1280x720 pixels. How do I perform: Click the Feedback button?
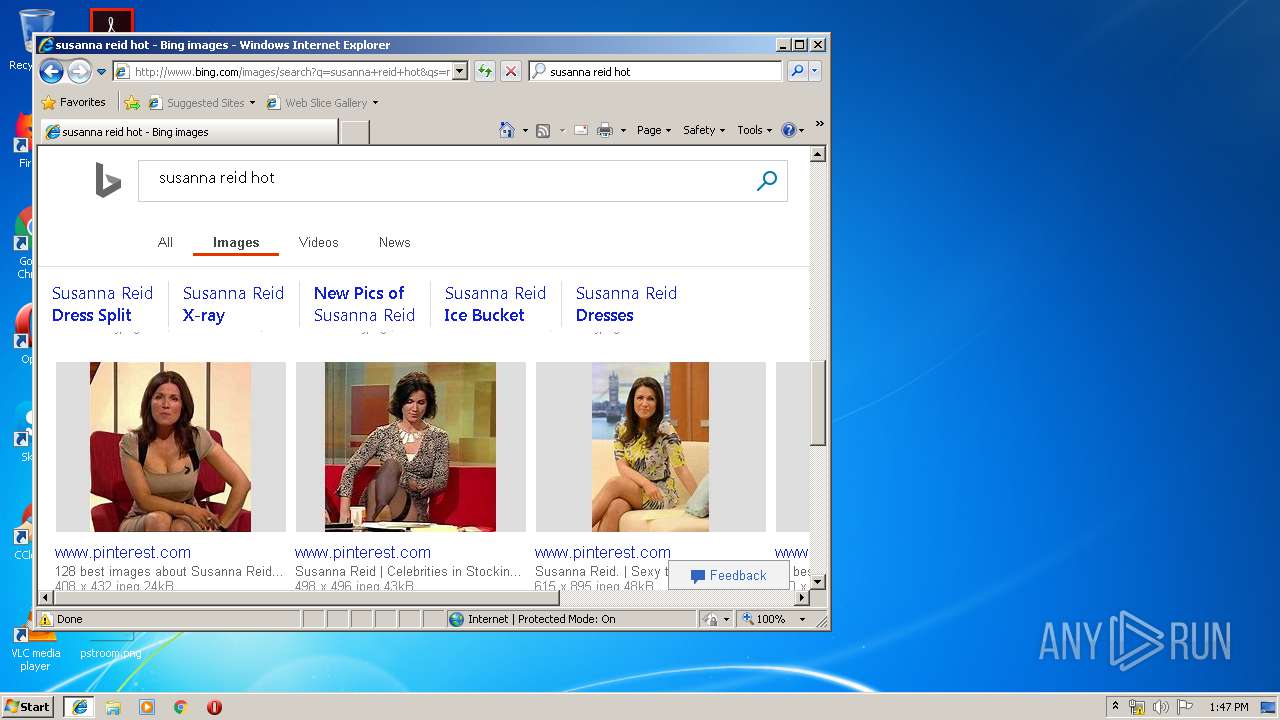coord(728,575)
